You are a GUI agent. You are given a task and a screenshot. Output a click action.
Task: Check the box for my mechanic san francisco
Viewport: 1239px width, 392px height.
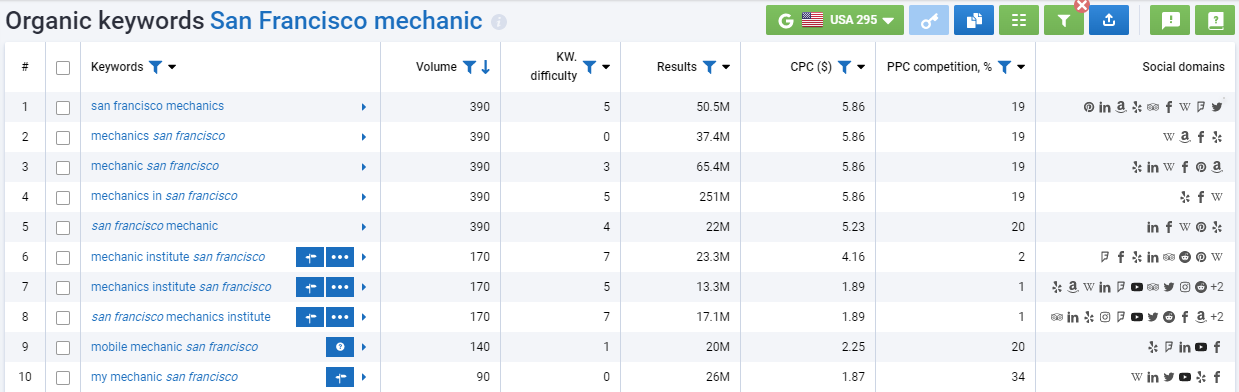(63, 378)
